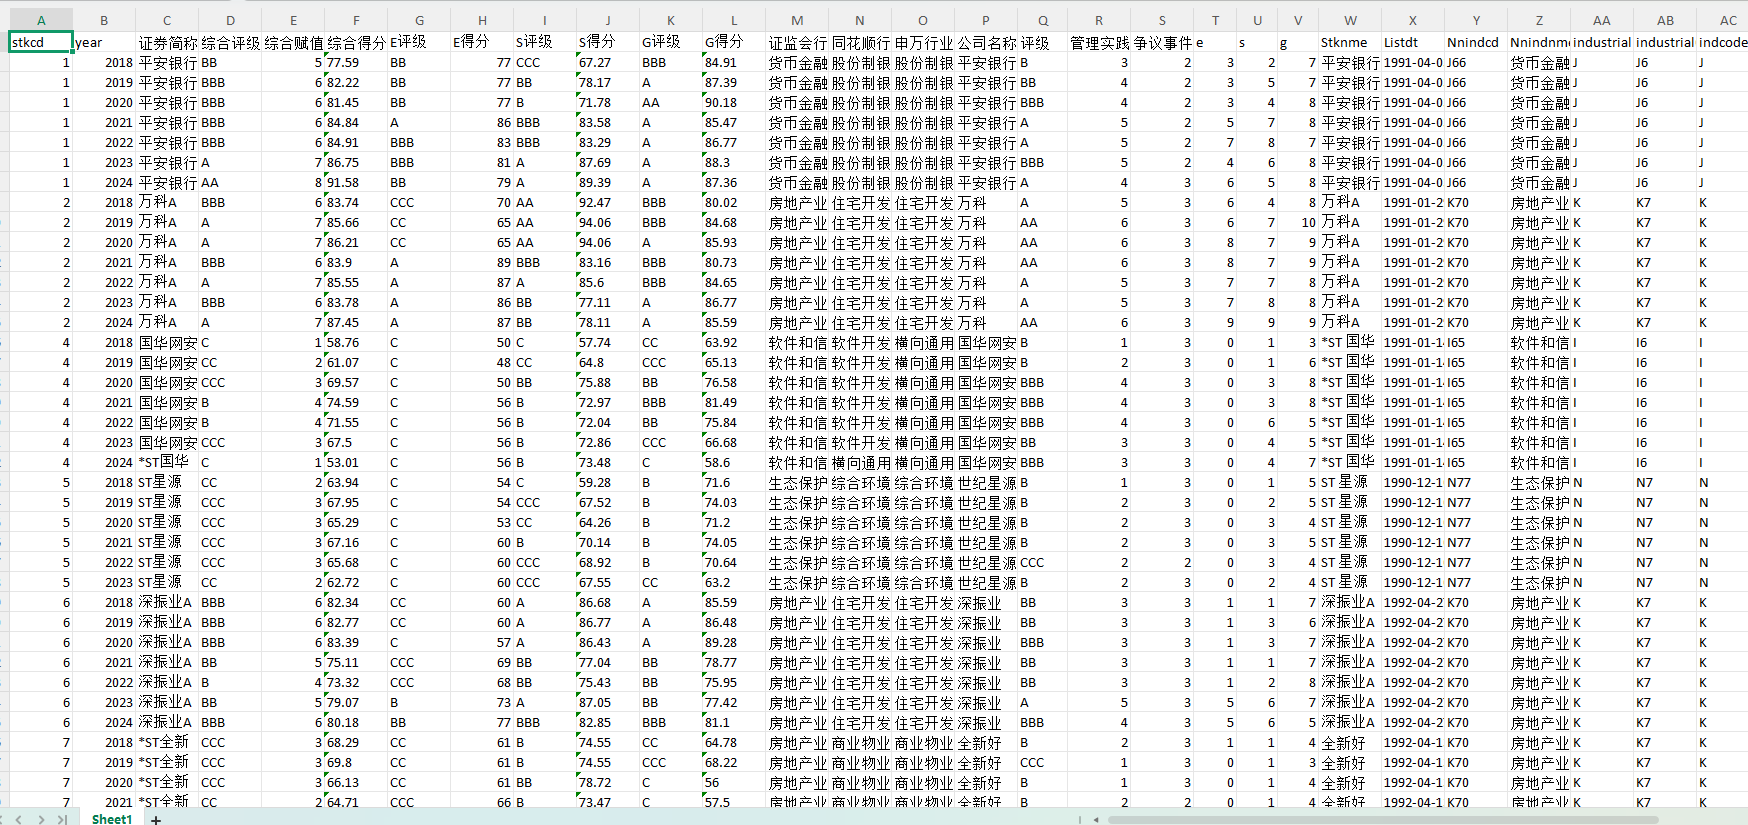Select the cell containing 80.18
This screenshot has height=825, width=1748.
coord(356,722)
